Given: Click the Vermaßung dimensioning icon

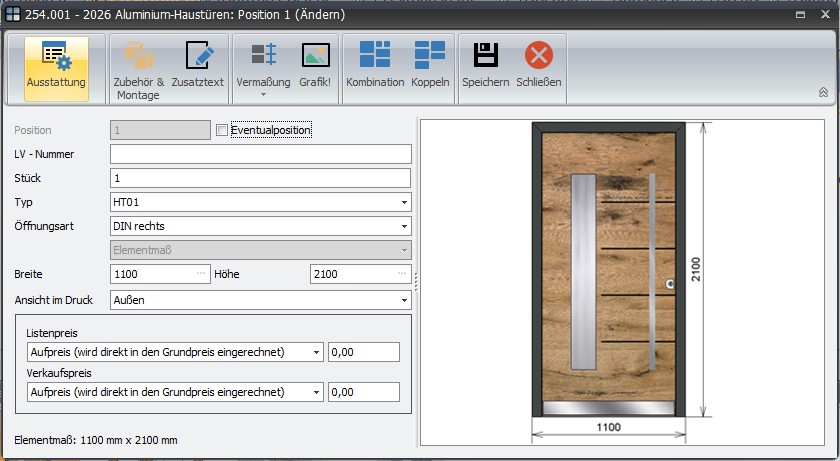Looking at the screenshot, I should 264,55.
